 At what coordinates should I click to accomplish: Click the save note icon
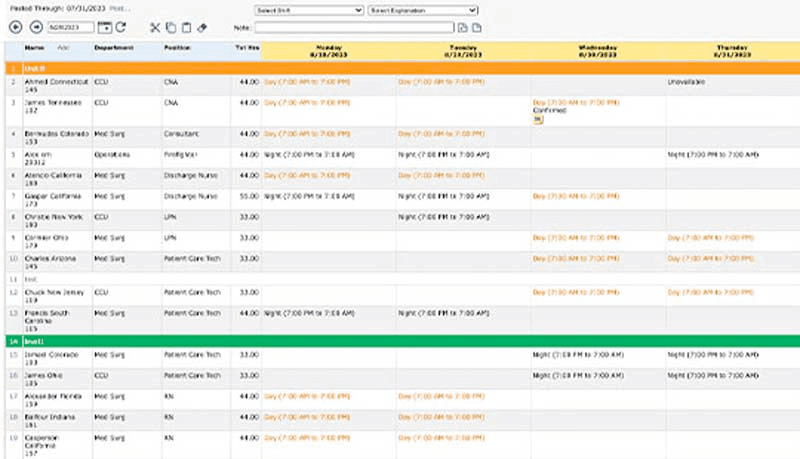(463, 27)
